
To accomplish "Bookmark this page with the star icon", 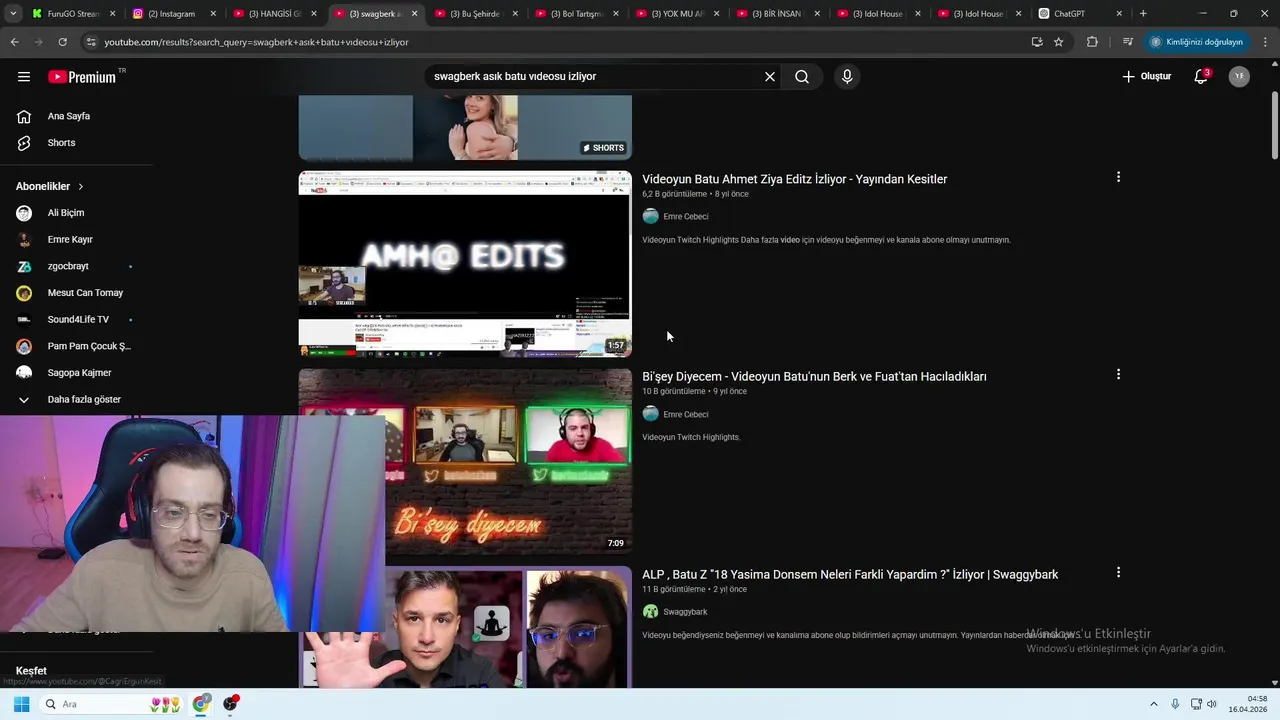I will tap(1059, 42).
